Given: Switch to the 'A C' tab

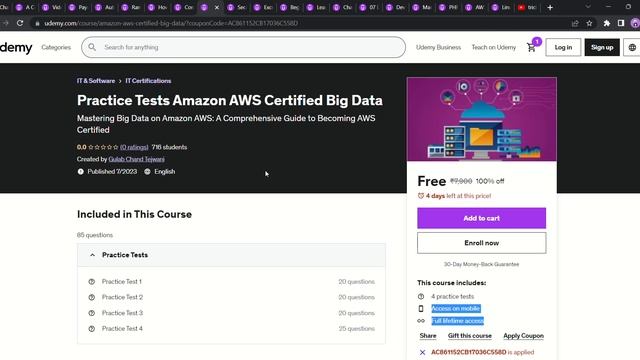Looking at the screenshot, I should [25, 7].
